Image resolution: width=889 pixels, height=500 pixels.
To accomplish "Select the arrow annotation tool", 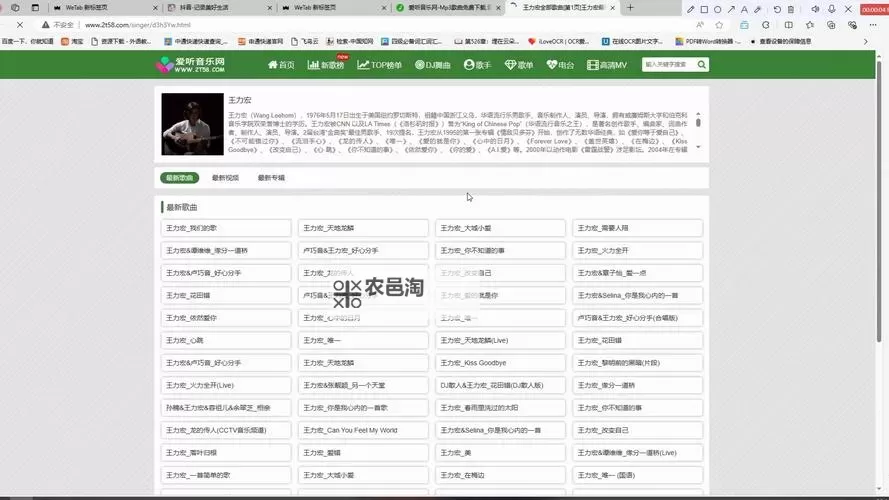I will (x=731, y=9).
